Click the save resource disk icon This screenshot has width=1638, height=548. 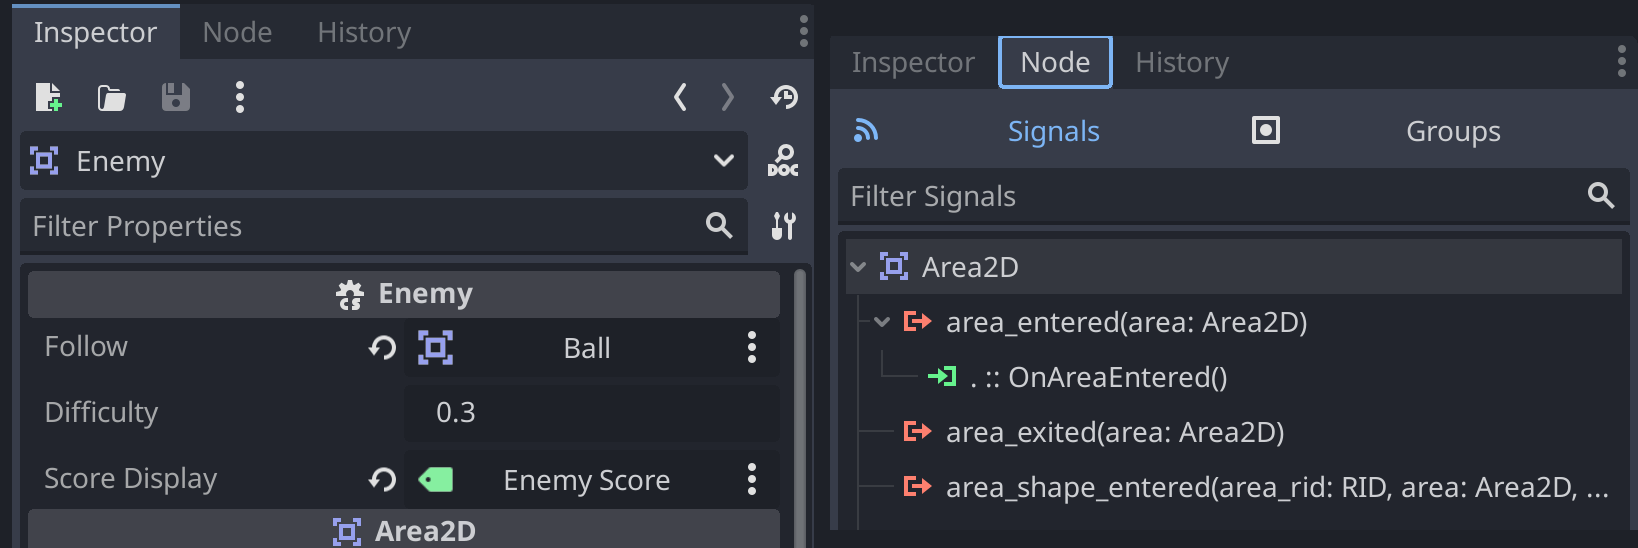pos(175,97)
